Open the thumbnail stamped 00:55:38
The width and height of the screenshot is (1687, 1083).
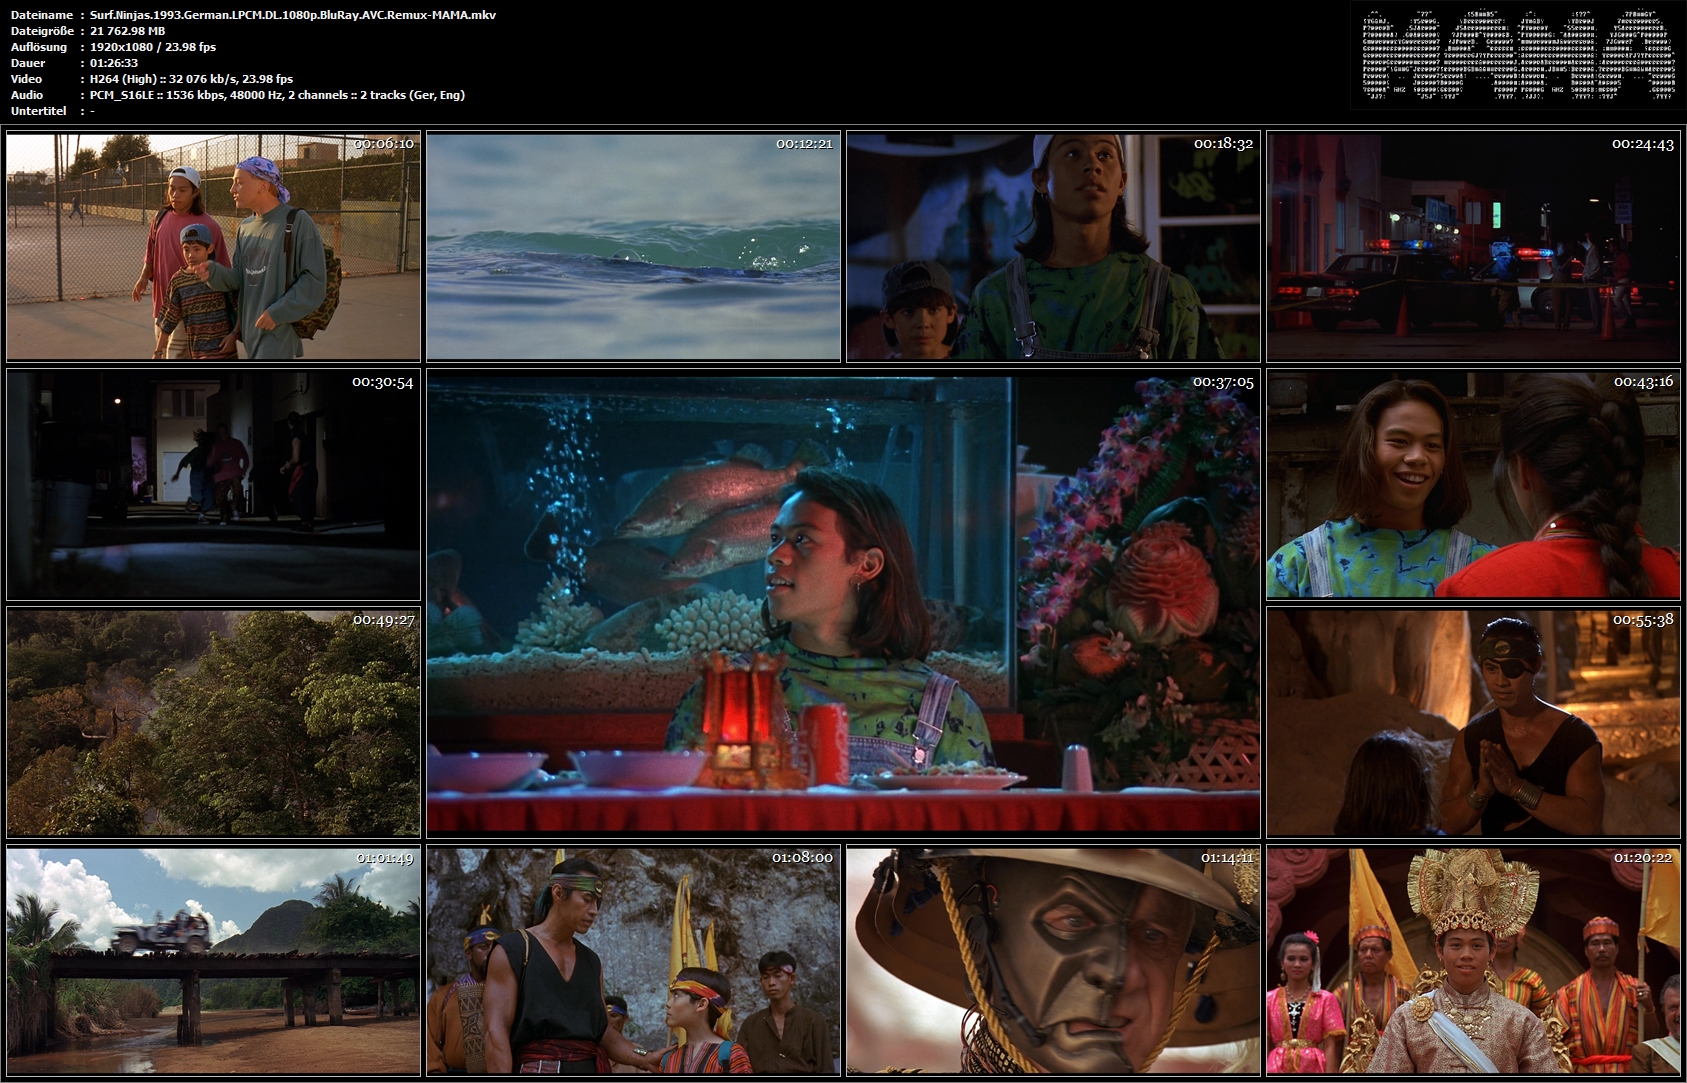[1473, 722]
